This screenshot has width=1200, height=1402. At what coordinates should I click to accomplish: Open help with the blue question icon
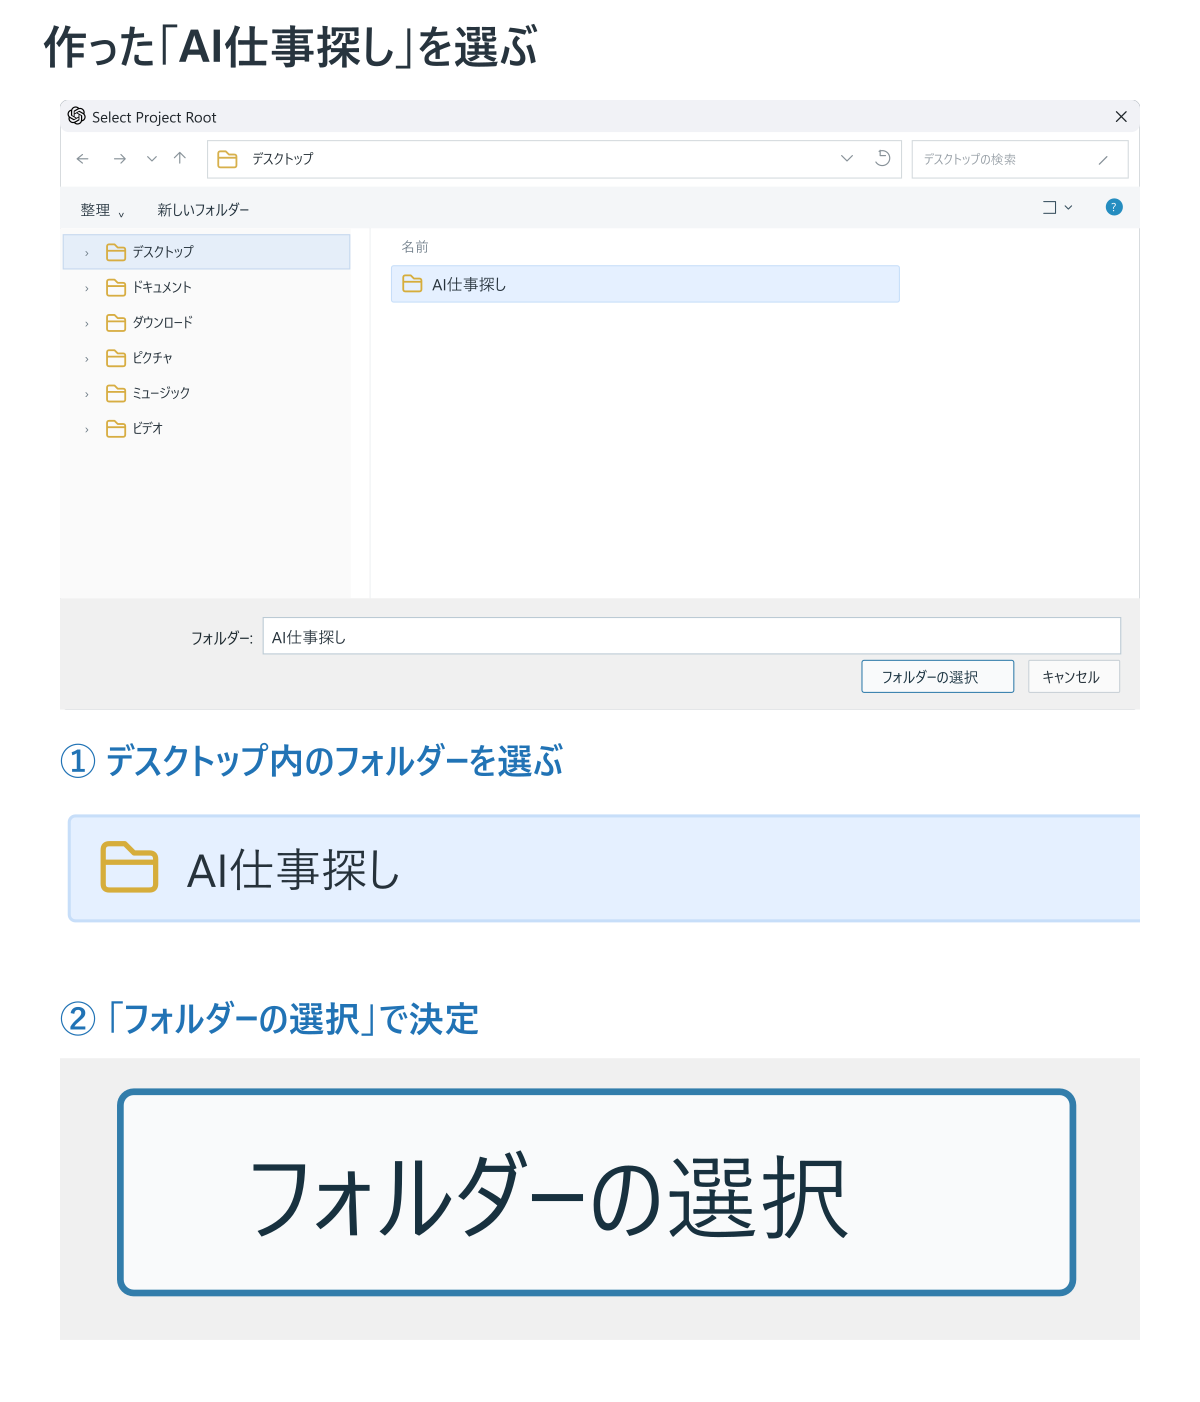pos(1114,207)
